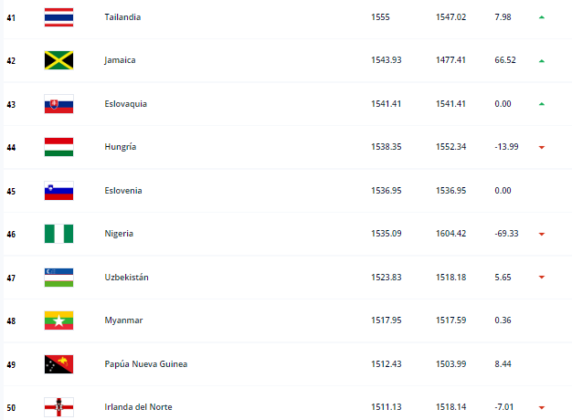Click the green up arrow for Jamaica
Image resolution: width=572 pixels, height=420 pixels.
point(542,61)
